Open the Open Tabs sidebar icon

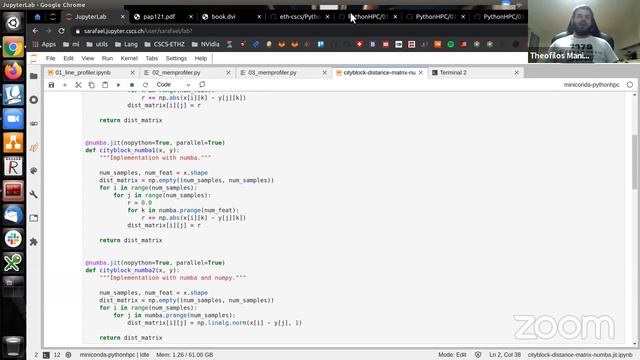pyautogui.click(x=34, y=218)
